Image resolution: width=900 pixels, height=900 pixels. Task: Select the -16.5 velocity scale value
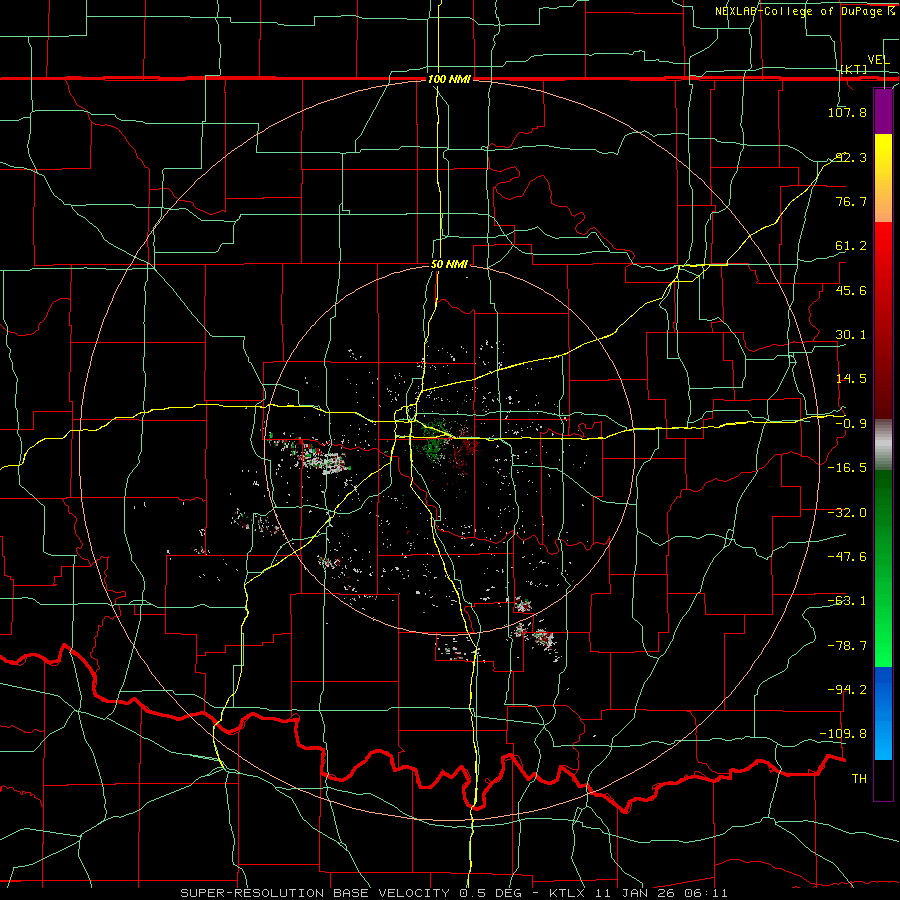coord(847,468)
